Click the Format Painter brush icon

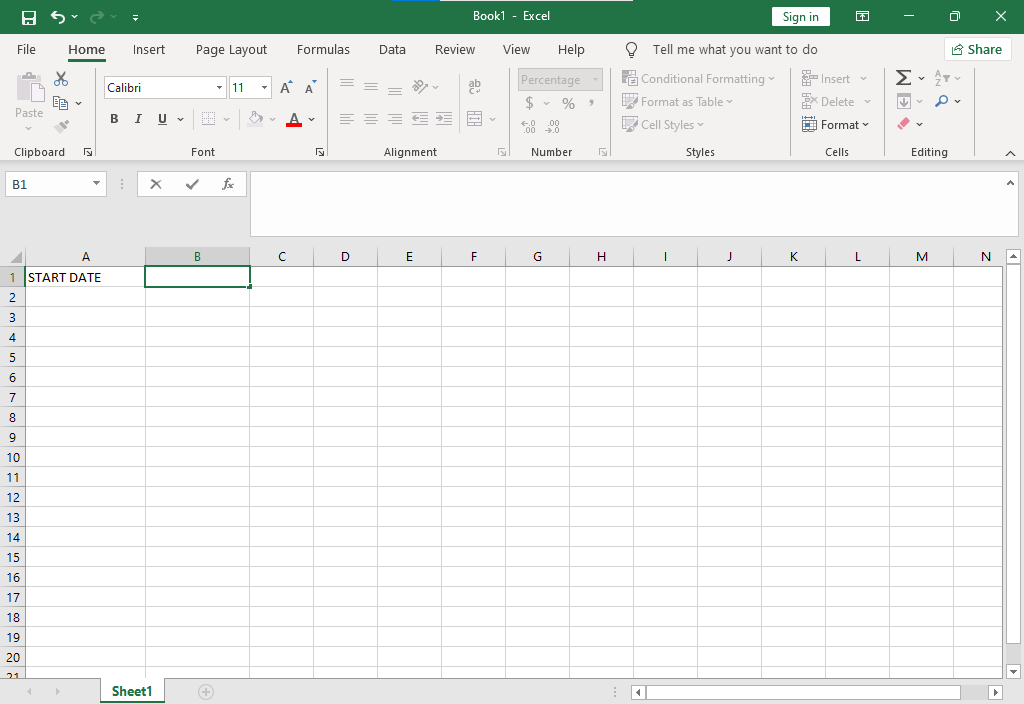pyautogui.click(x=61, y=126)
